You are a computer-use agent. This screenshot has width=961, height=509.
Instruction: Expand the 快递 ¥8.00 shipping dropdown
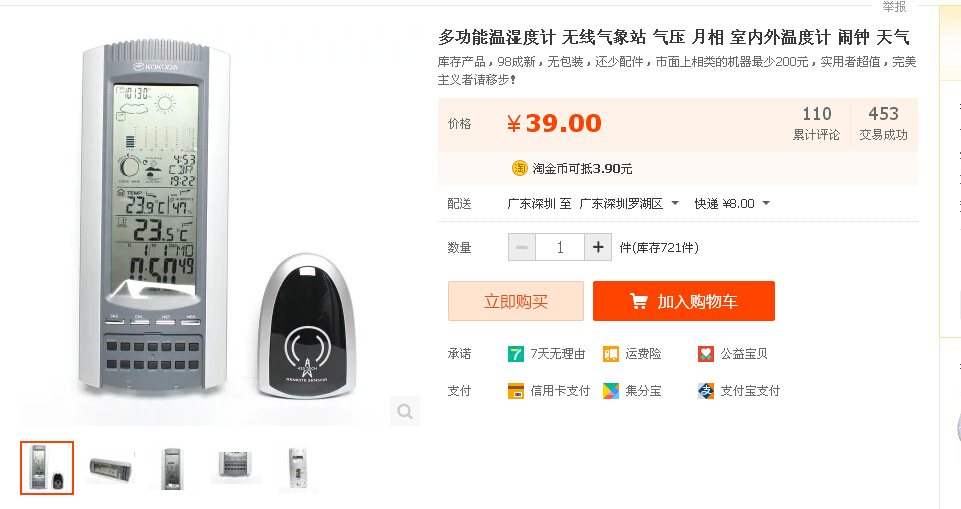click(x=732, y=204)
